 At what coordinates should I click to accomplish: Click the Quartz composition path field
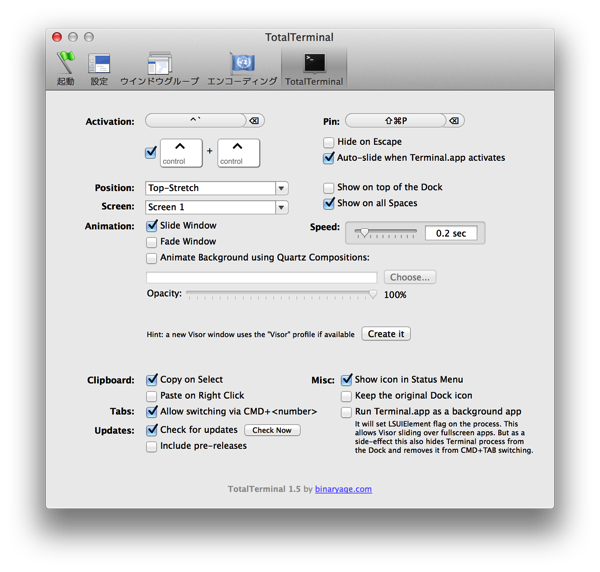(262, 277)
